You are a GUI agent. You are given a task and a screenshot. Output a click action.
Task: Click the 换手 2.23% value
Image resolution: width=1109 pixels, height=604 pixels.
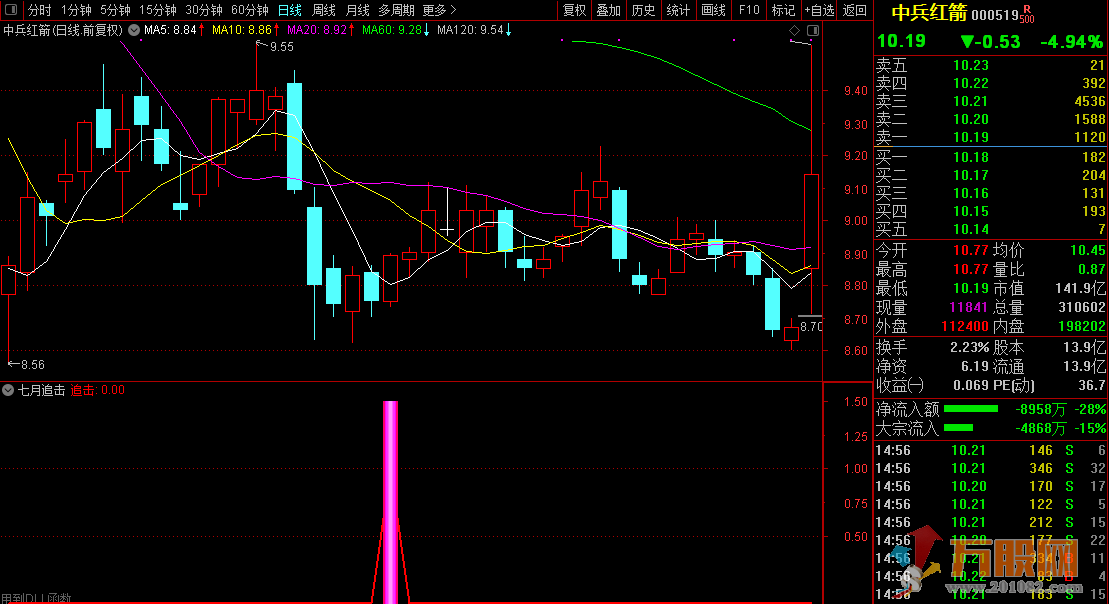pyautogui.click(x=969, y=347)
